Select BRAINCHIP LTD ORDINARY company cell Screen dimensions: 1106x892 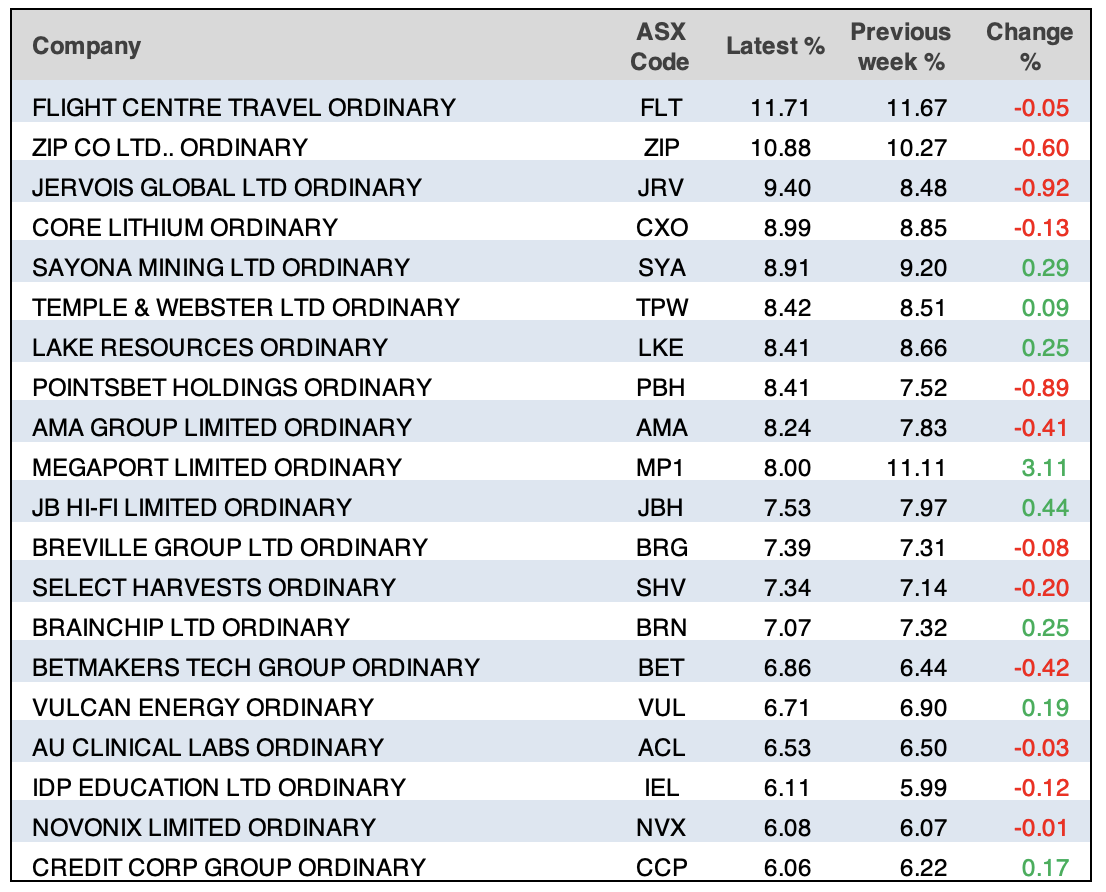191,627
